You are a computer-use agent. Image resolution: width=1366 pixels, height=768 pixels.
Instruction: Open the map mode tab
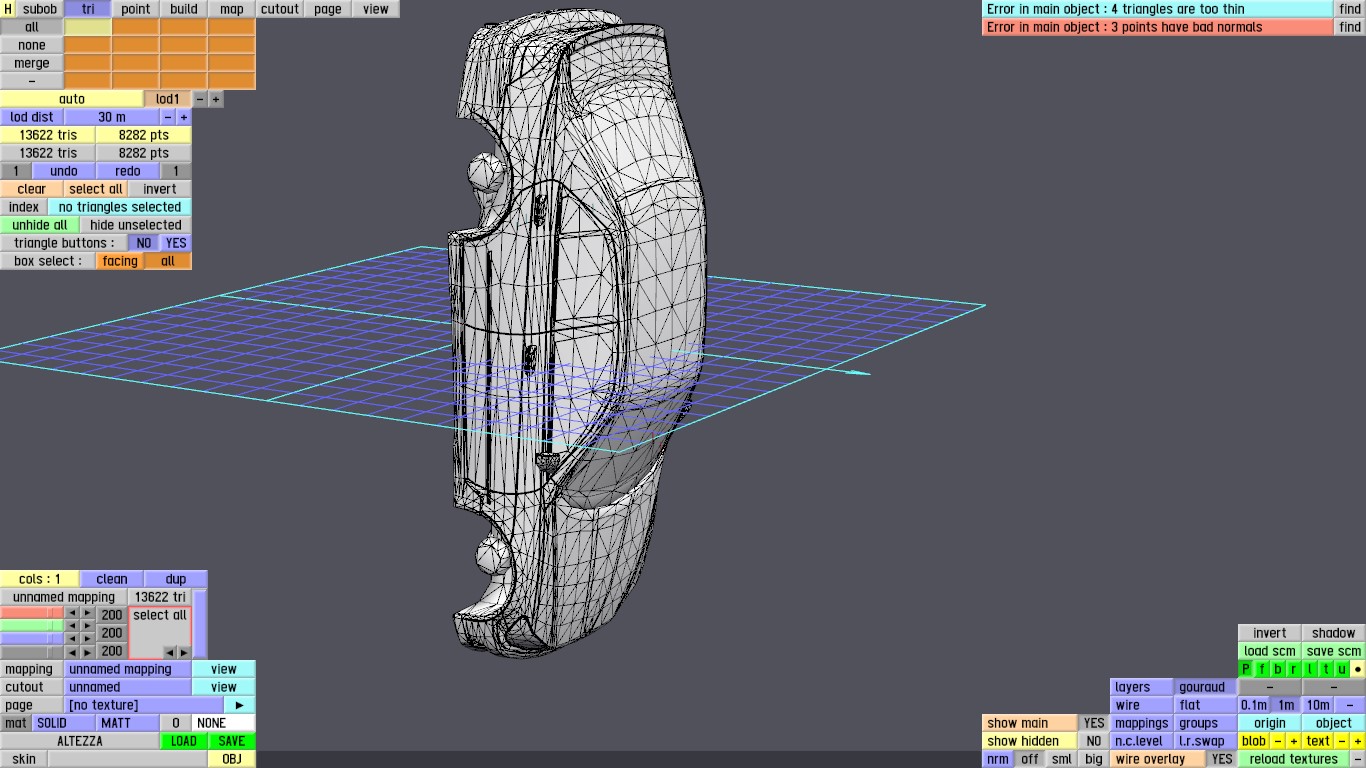[232, 9]
